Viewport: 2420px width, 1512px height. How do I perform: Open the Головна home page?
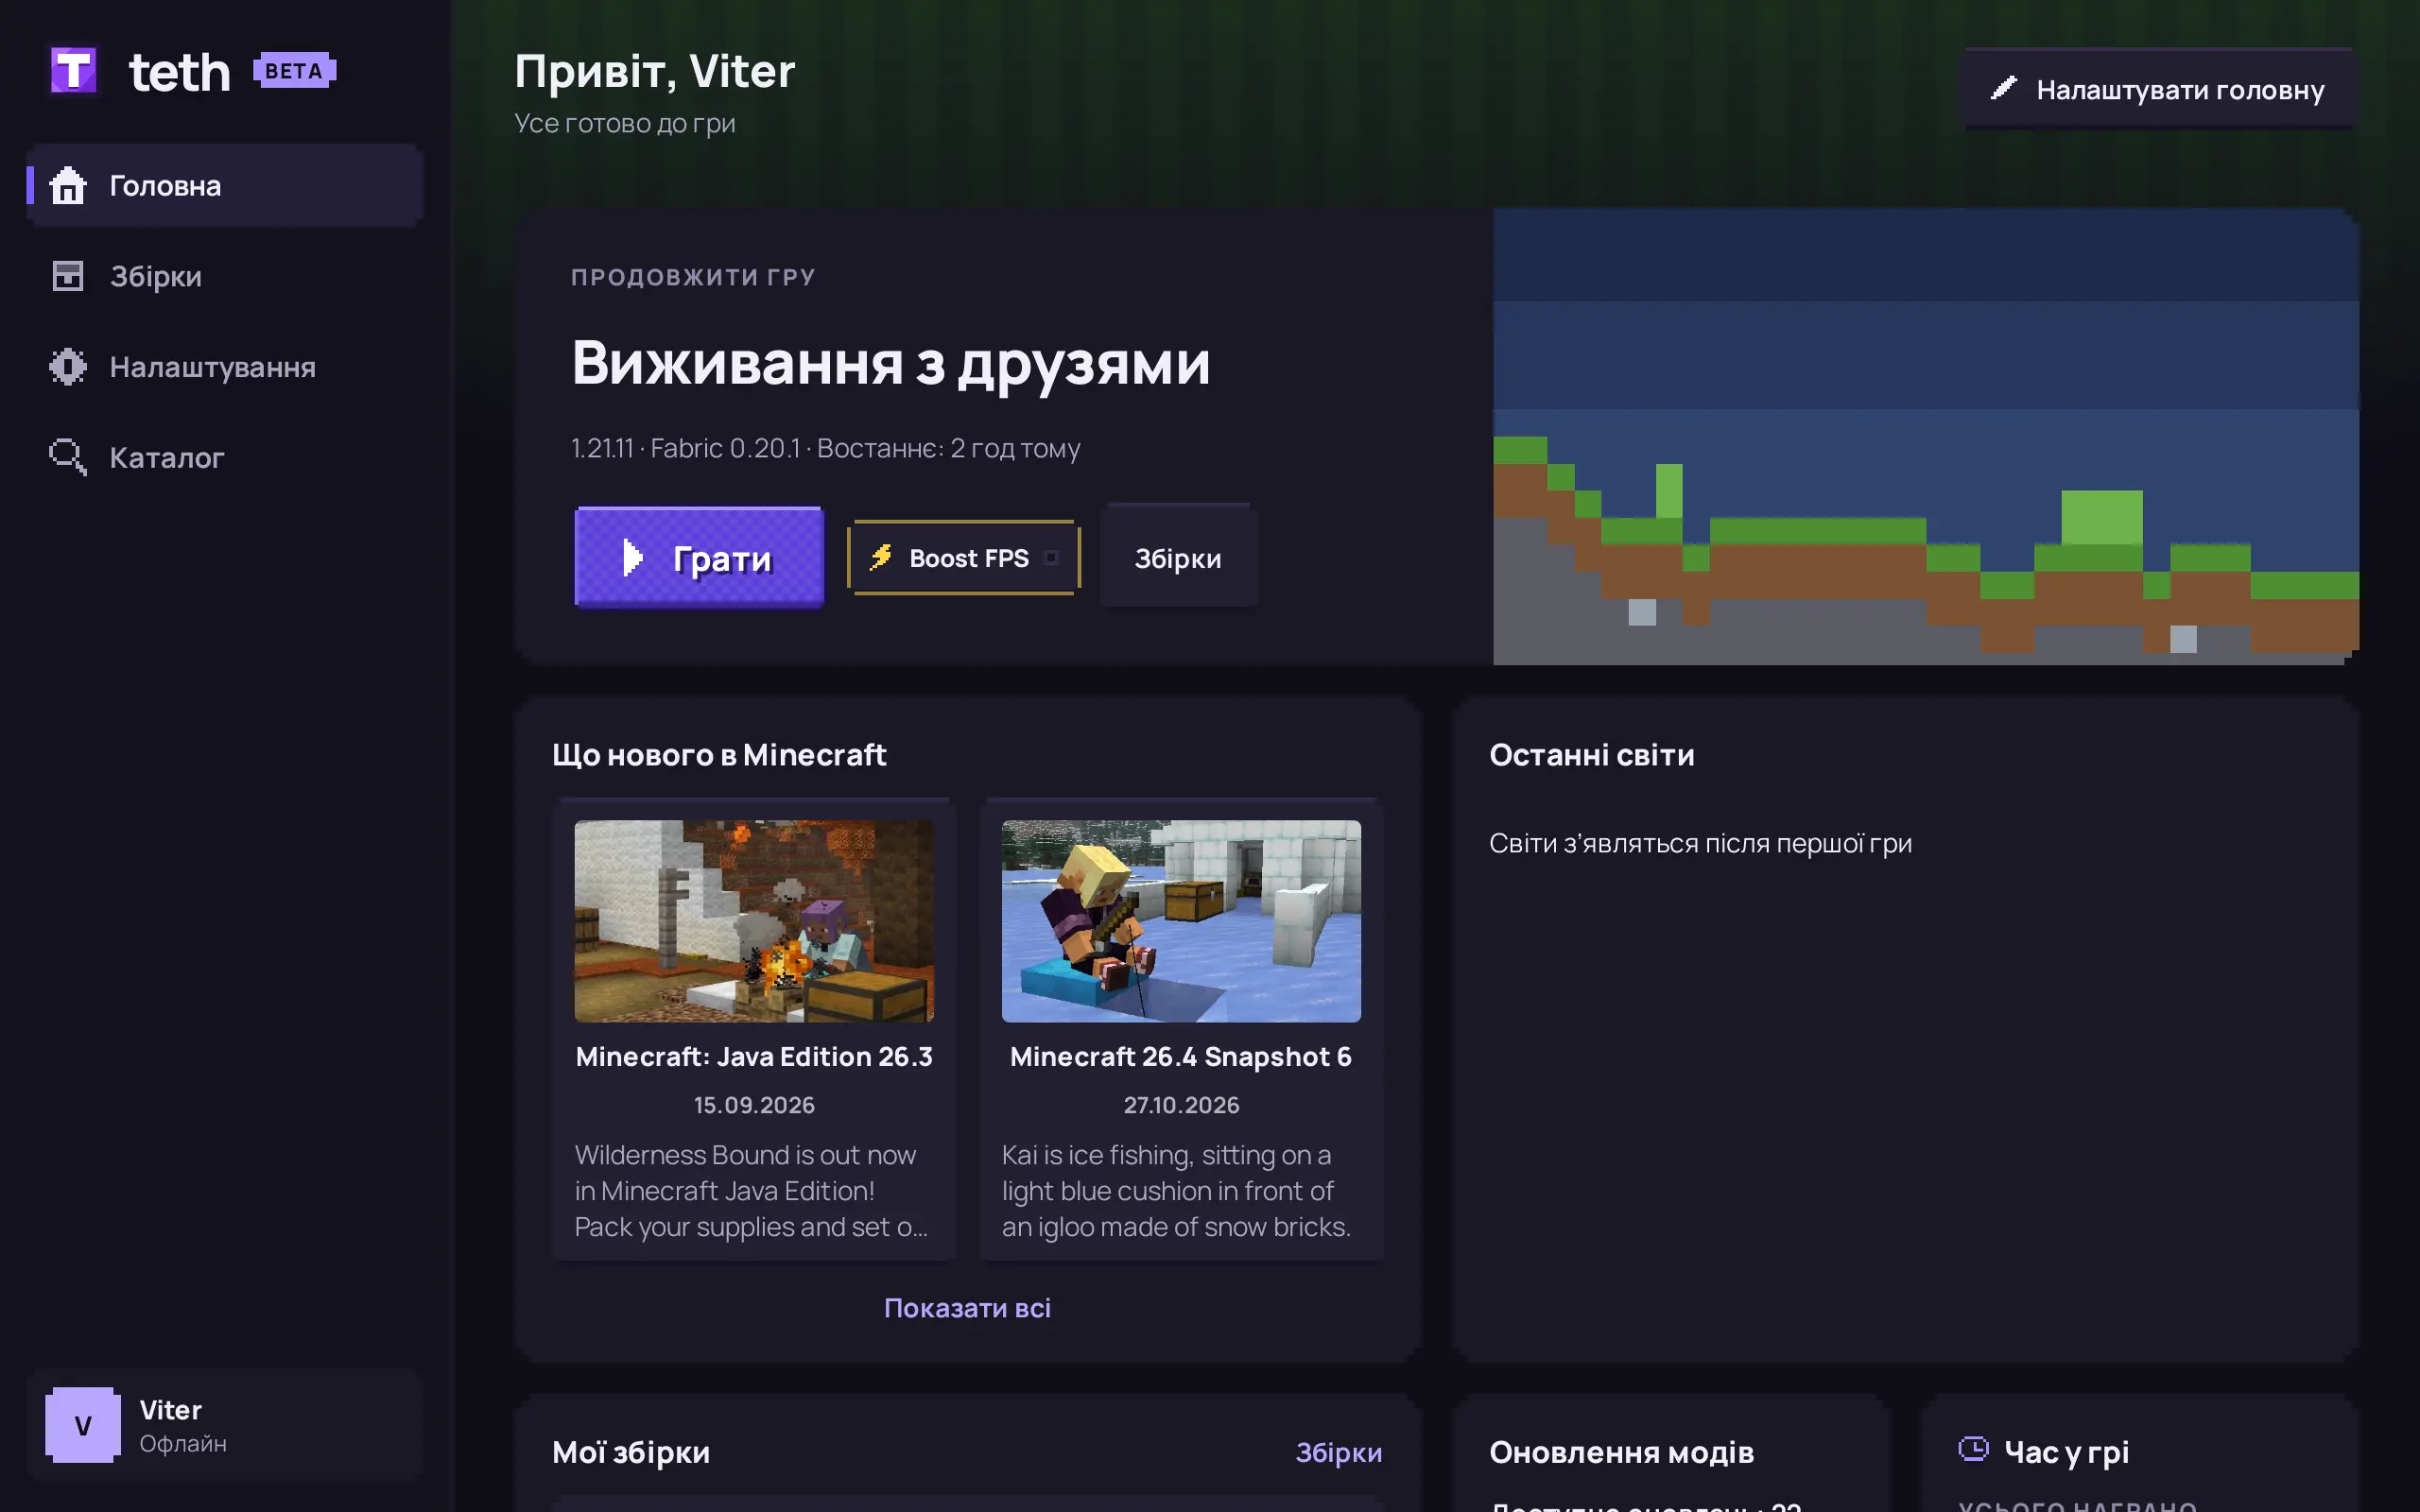(x=225, y=186)
